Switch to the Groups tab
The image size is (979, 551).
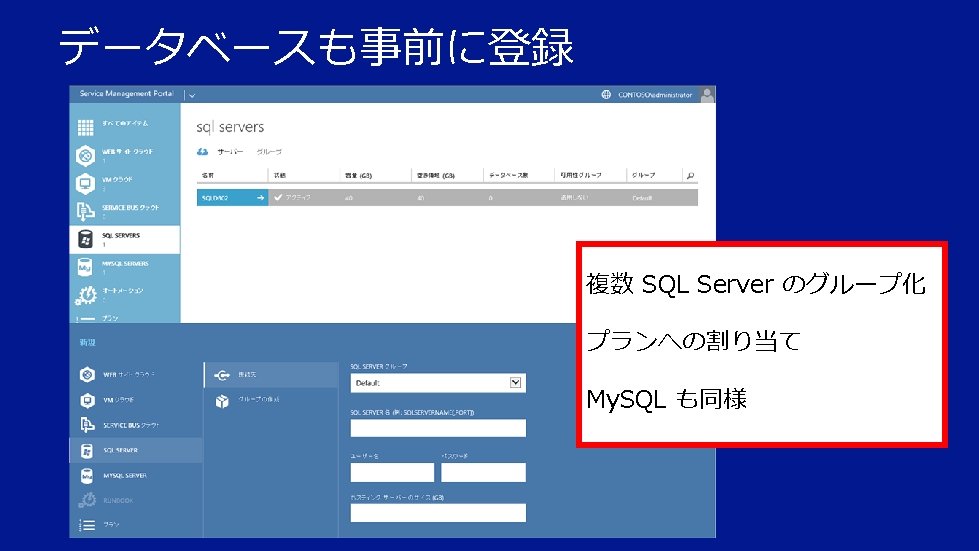(x=269, y=152)
